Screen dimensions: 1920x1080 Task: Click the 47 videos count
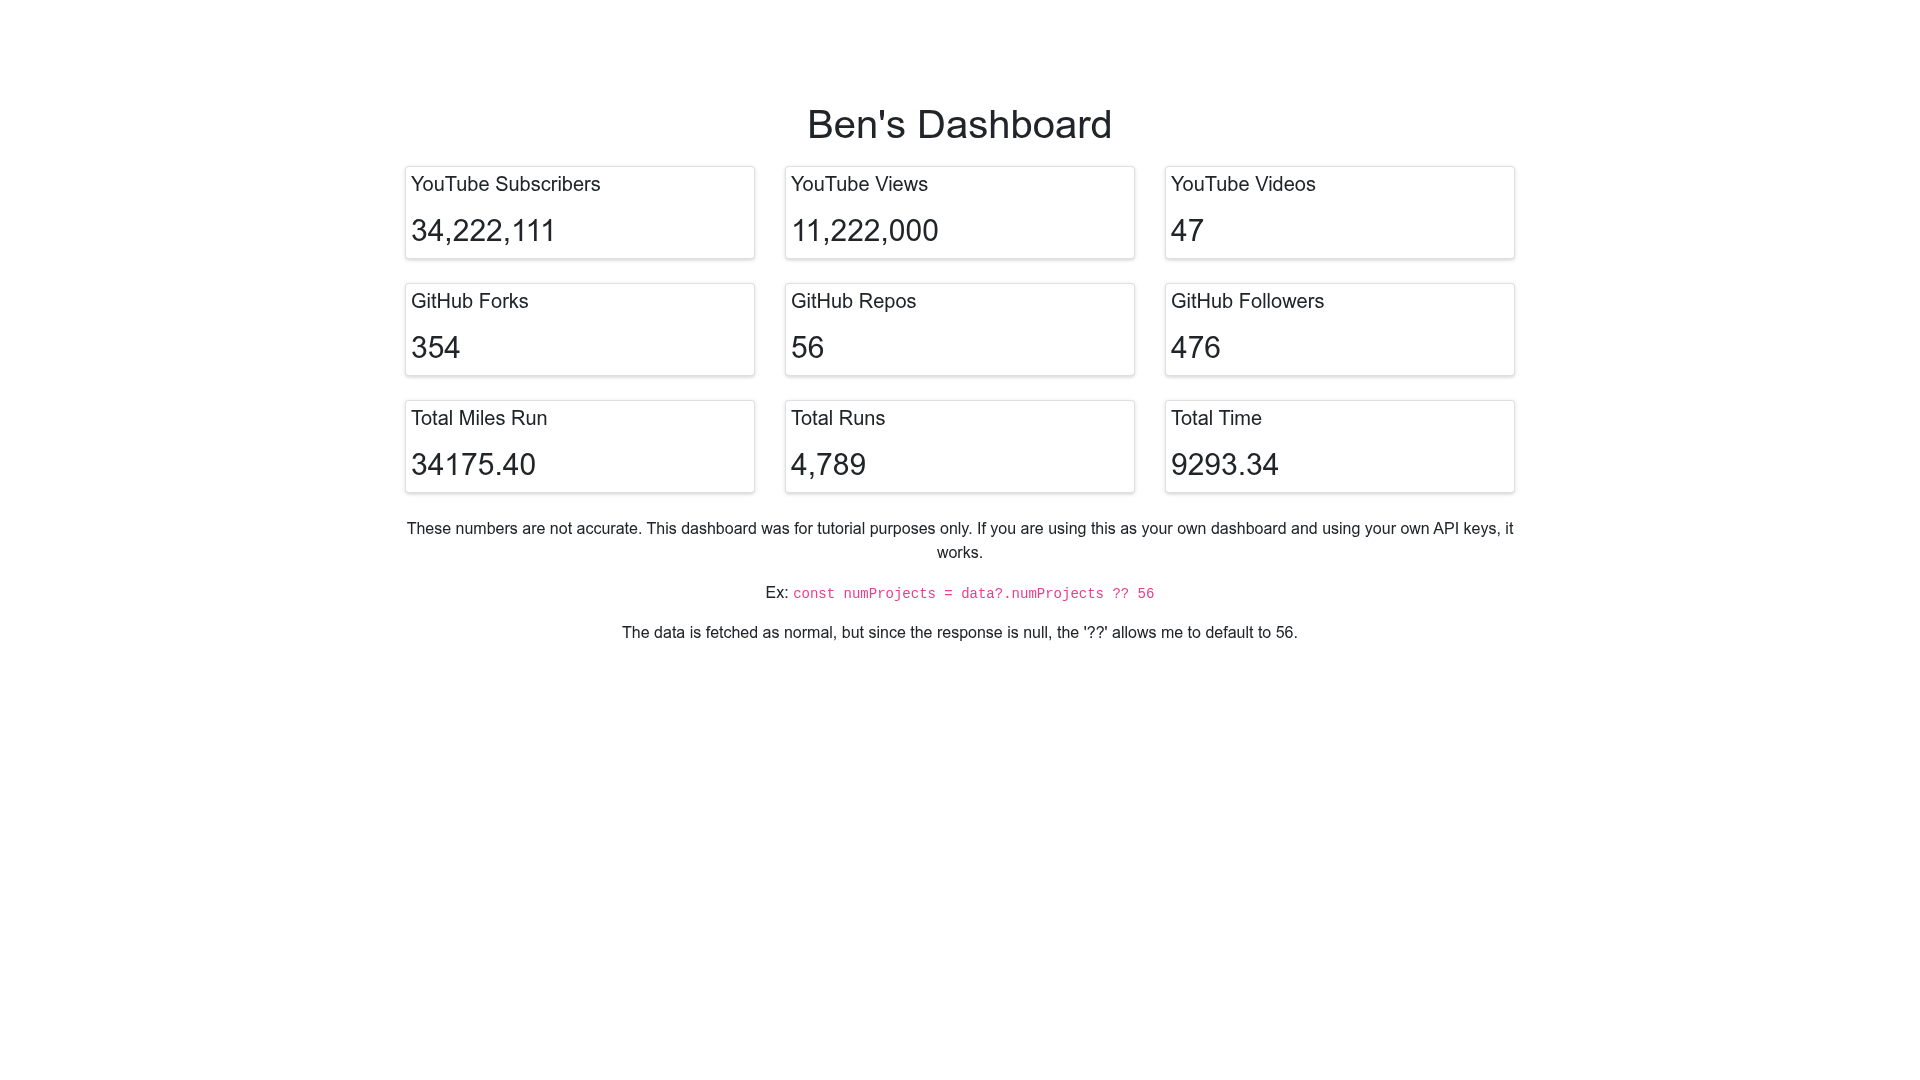pos(1187,231)
